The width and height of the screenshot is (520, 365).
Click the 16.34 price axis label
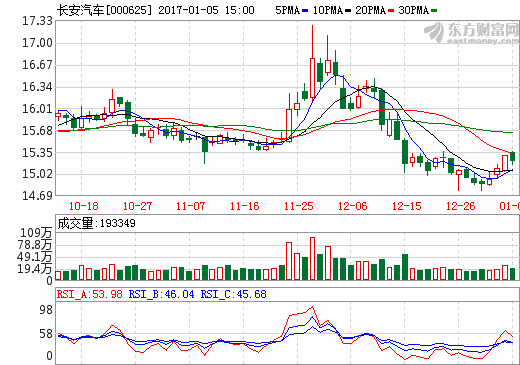point(37,87)
